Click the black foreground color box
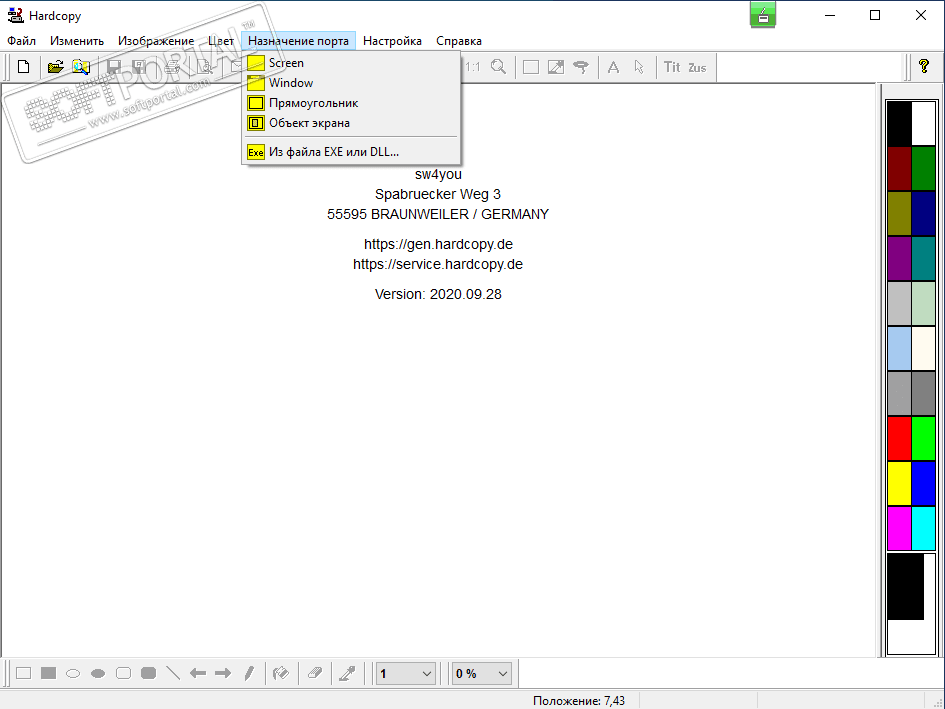This screenshot has height=709, width=945. pyautogui.click(x=905, y=587)
